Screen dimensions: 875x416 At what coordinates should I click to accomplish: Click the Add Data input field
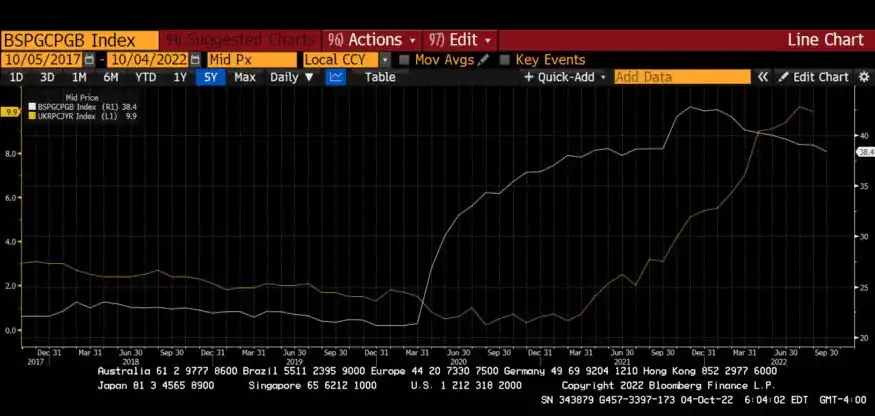coord(682,77)
